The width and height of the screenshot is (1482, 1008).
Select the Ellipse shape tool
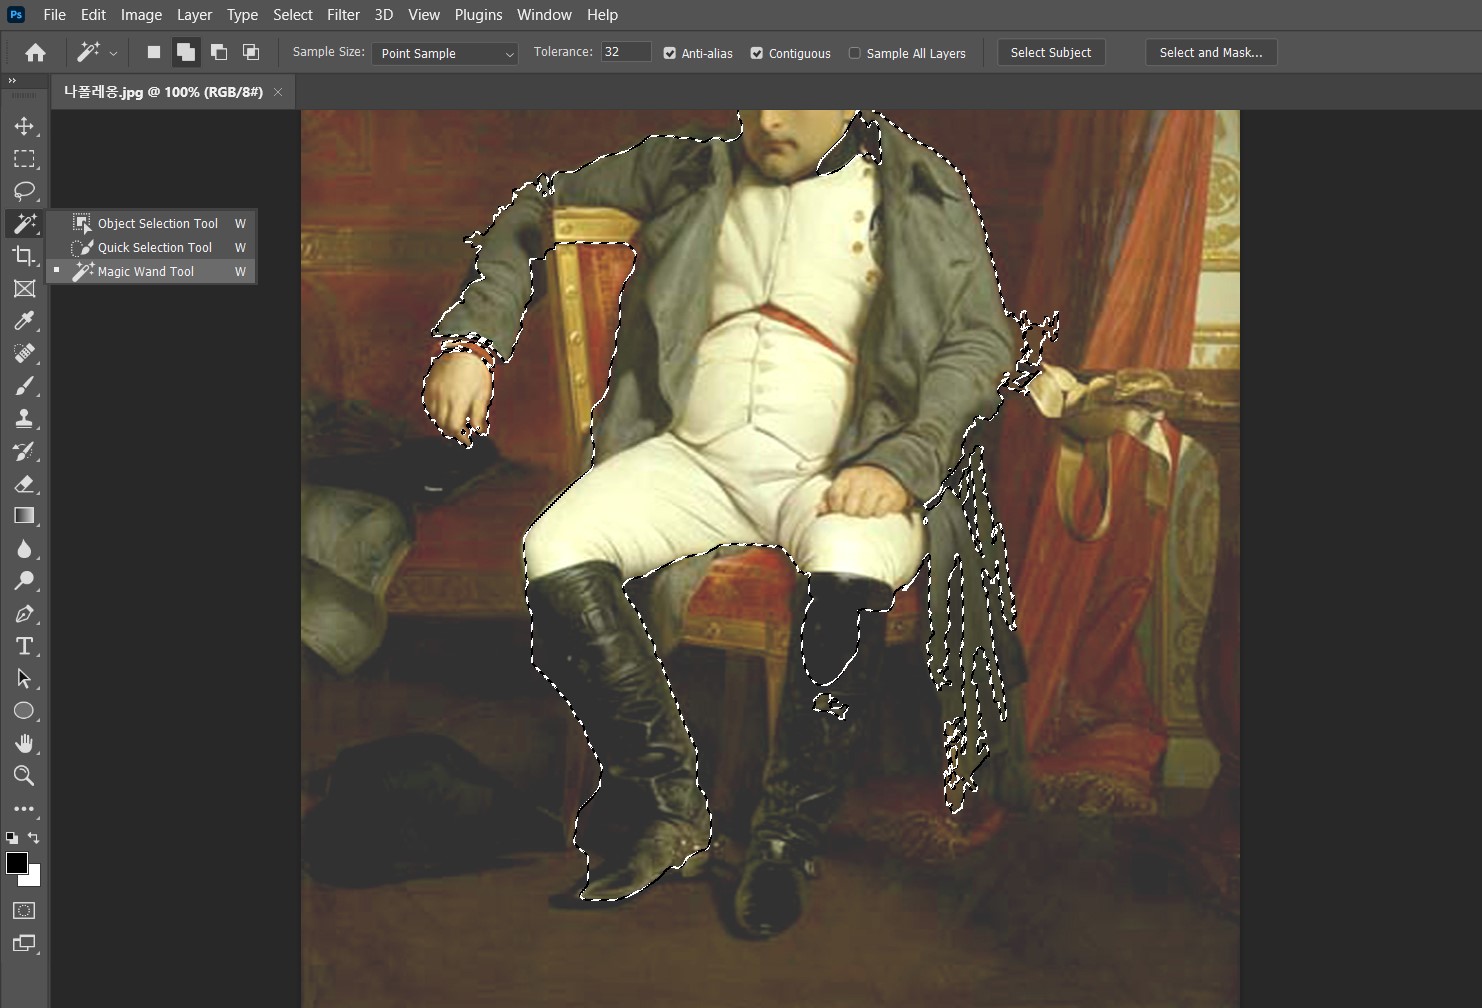point(24,711)
